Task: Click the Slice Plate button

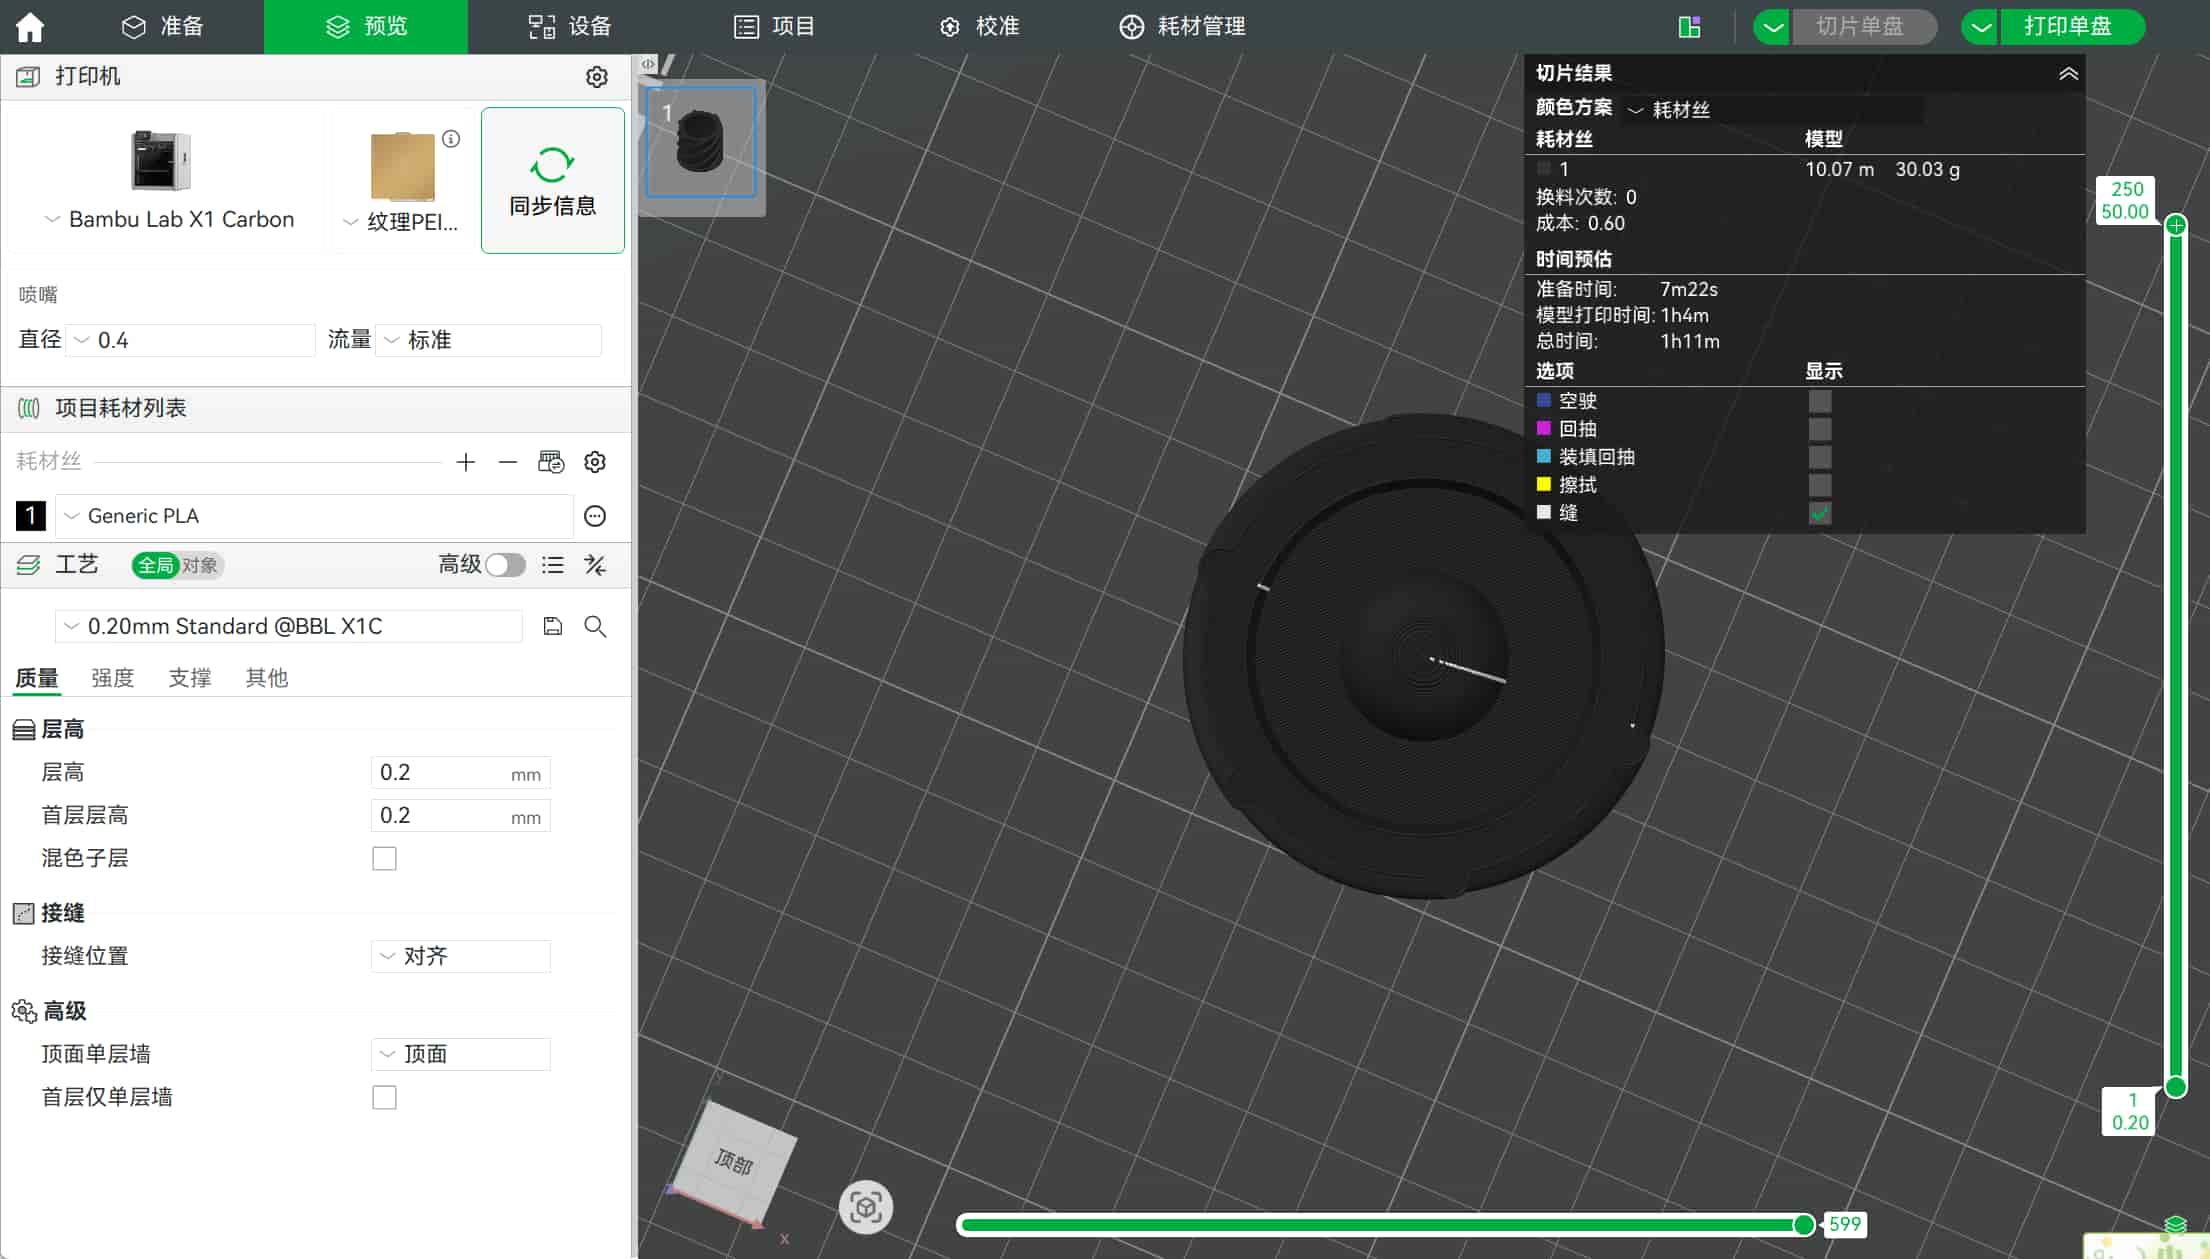Action: pyautogui.click(x=1864, y=27)
